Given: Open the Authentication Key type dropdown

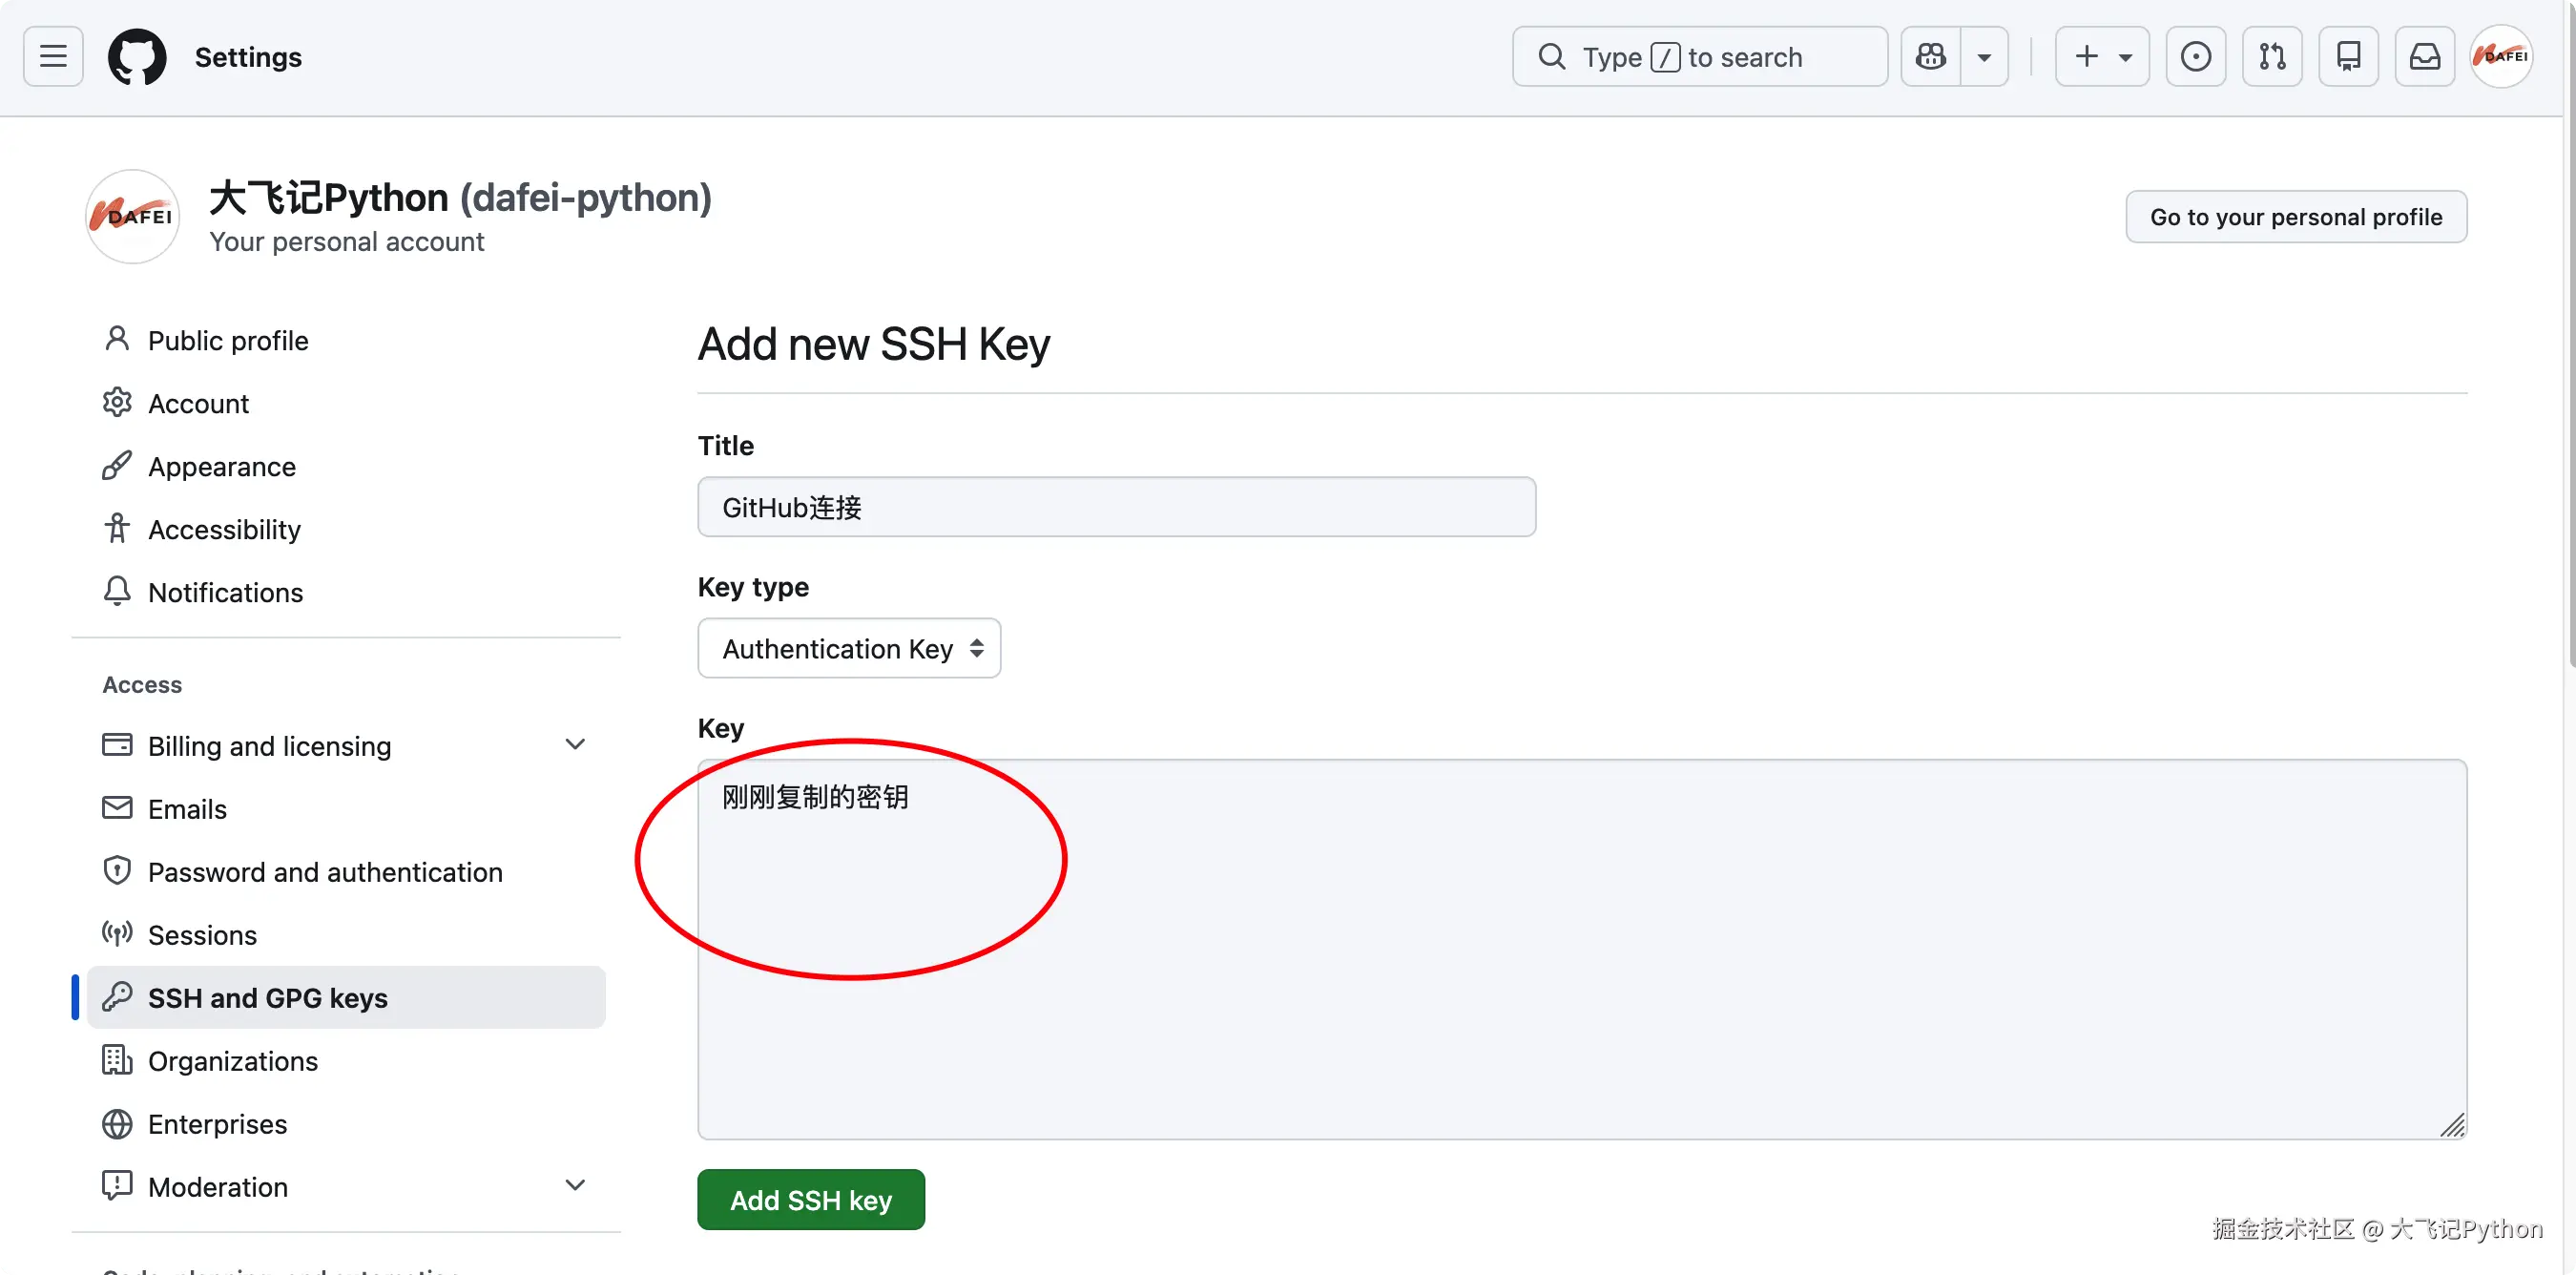Looking at the screenshot, I should click(x=849, y=649).
